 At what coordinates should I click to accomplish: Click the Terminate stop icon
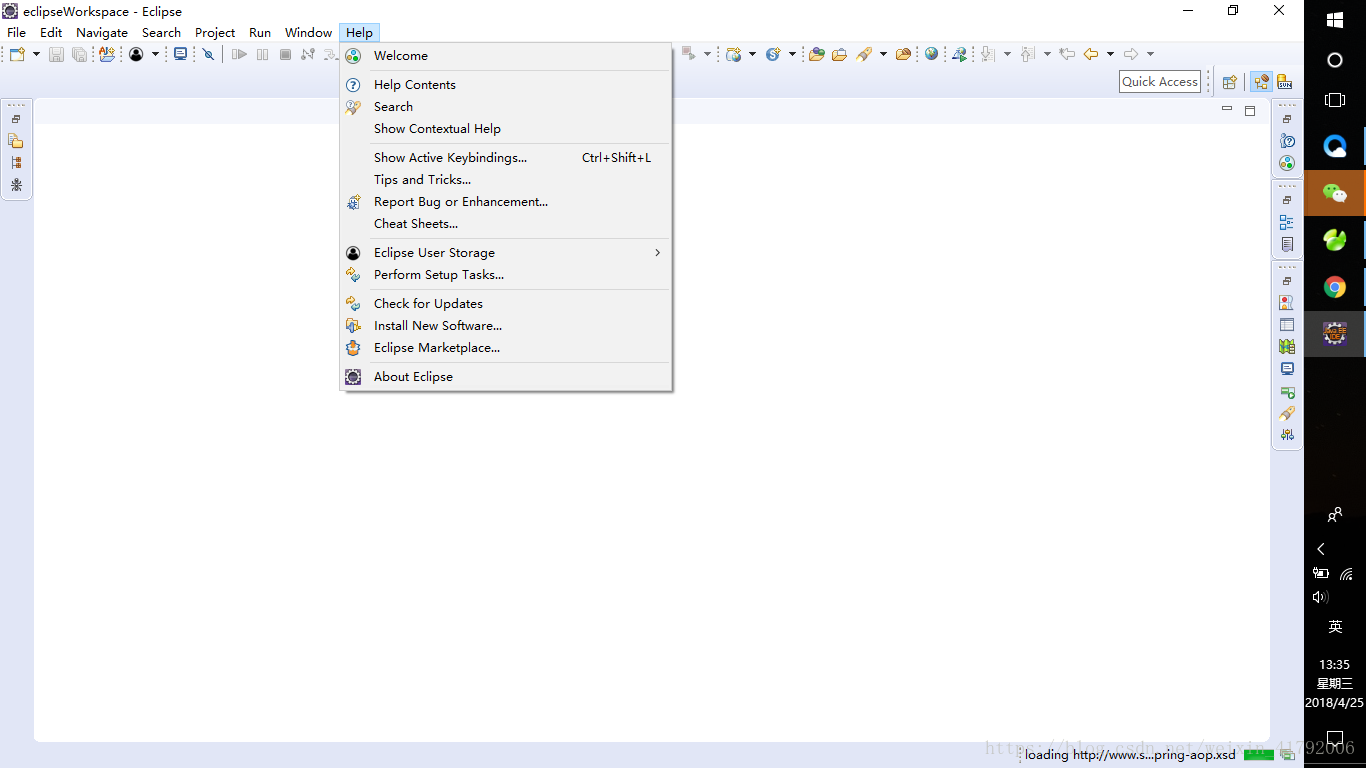point(285,54)
